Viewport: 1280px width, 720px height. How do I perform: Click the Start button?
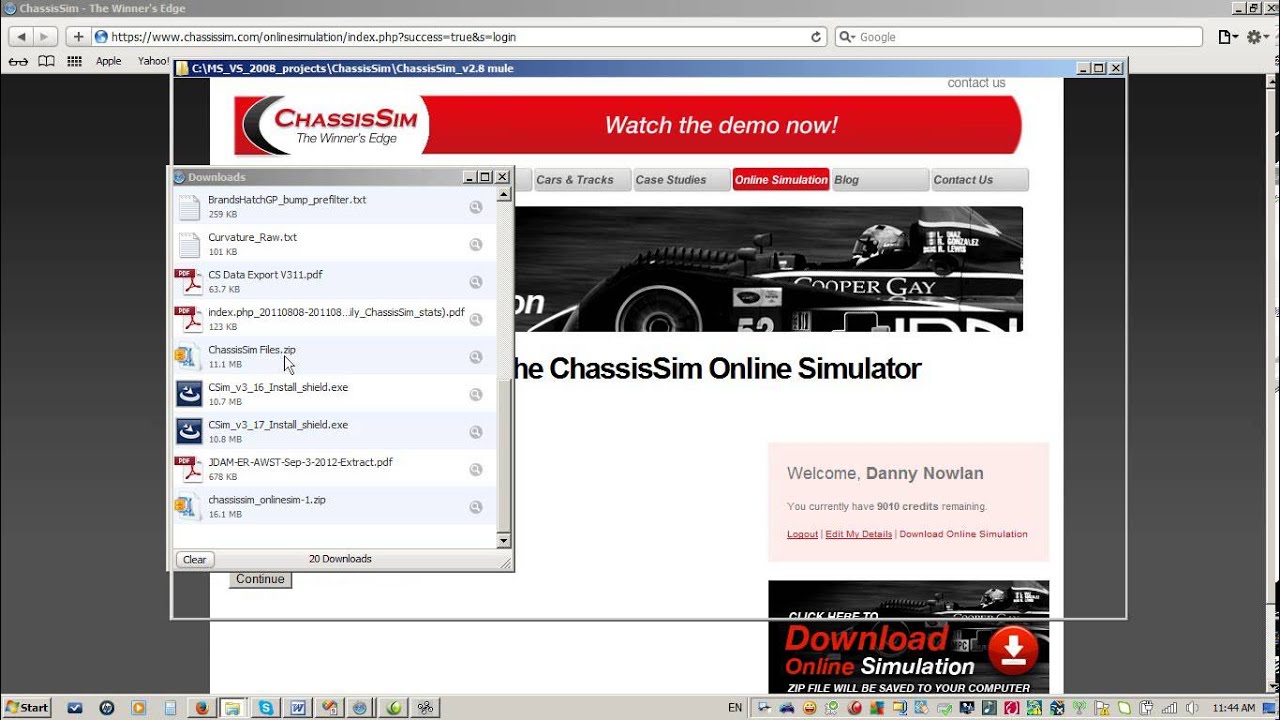pyautogui.click(x=27, y=707)
